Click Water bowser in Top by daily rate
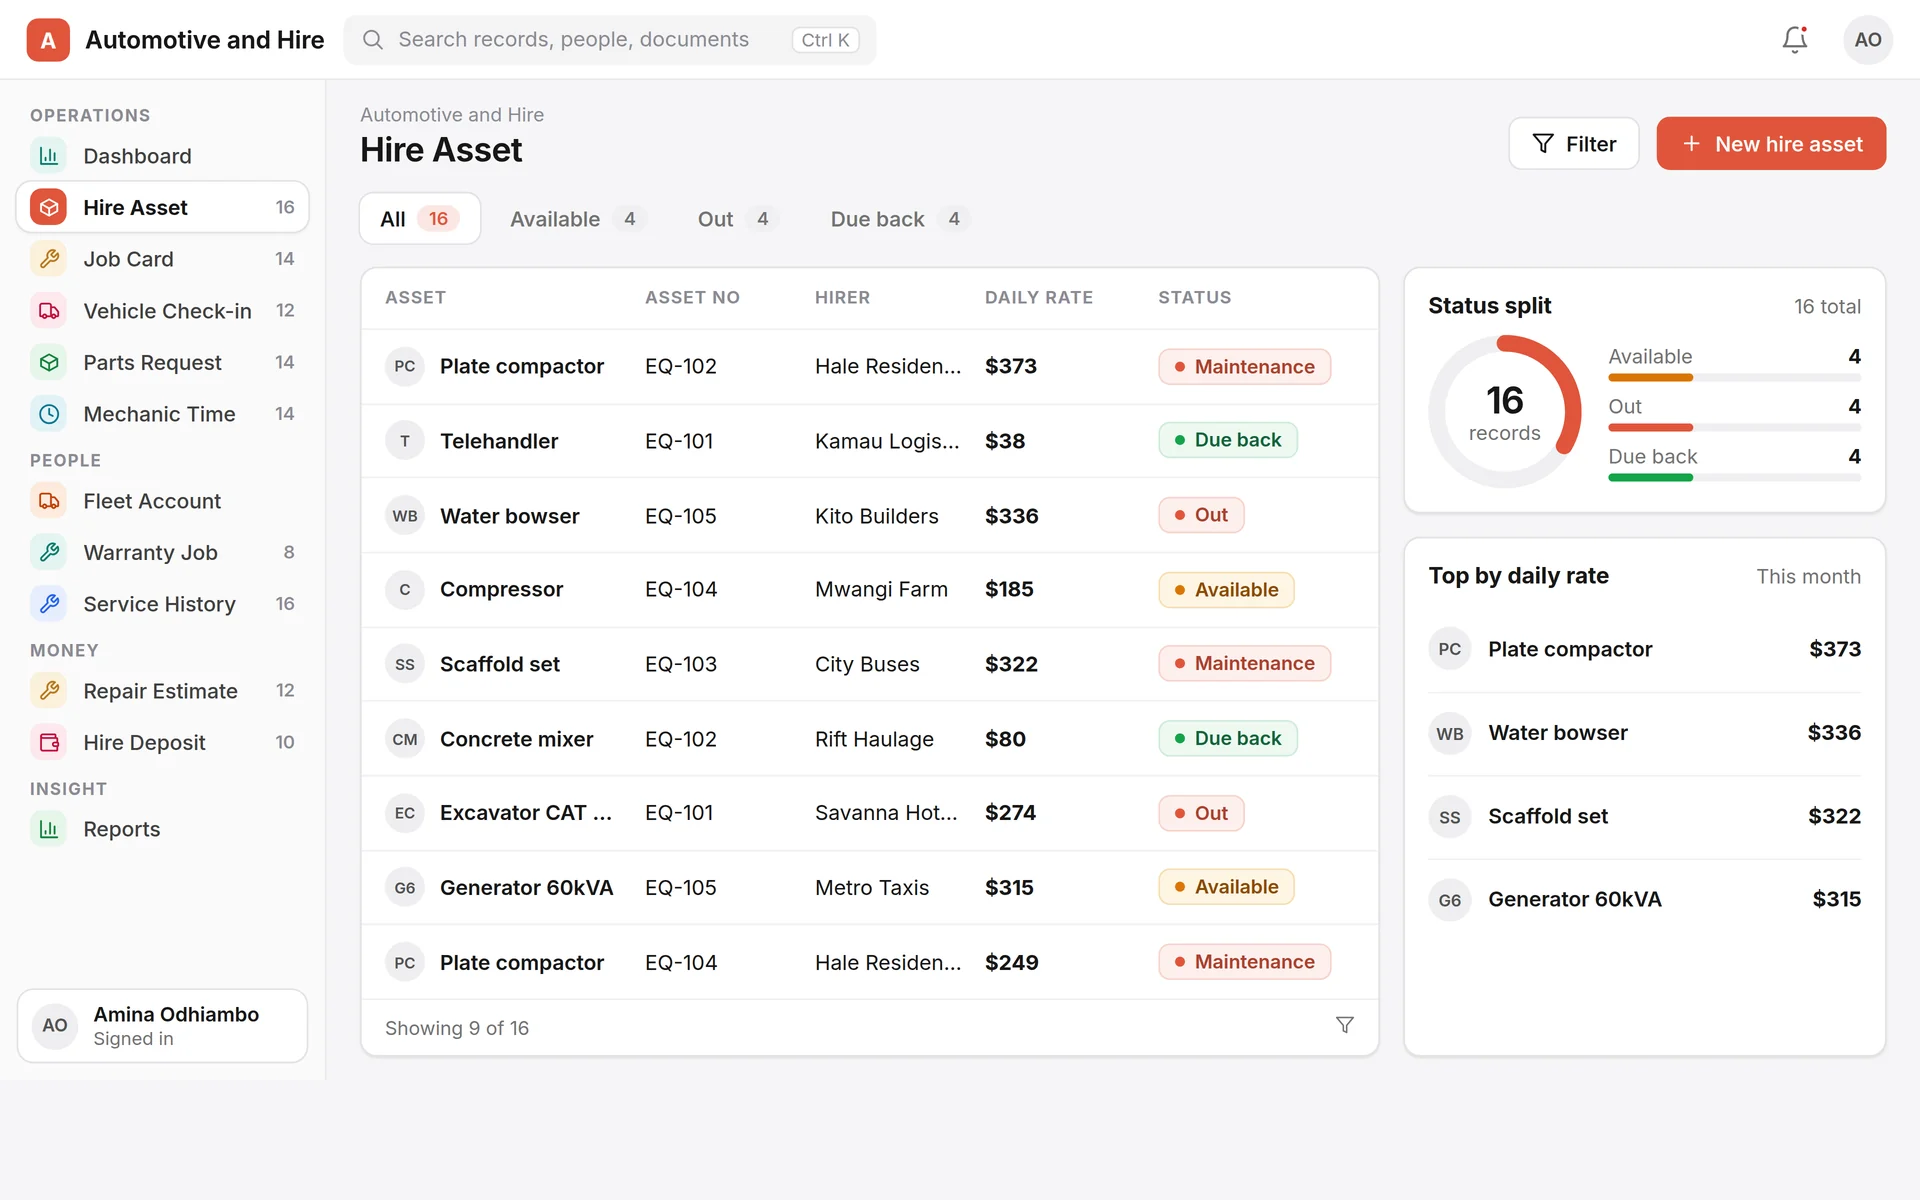 pos(1557,733)
